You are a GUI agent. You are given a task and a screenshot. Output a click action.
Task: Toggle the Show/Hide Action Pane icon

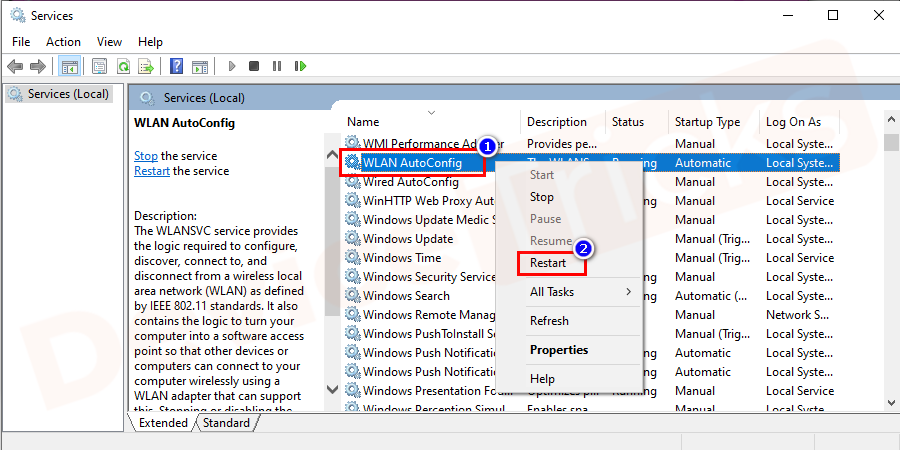[x=200, y=67]
